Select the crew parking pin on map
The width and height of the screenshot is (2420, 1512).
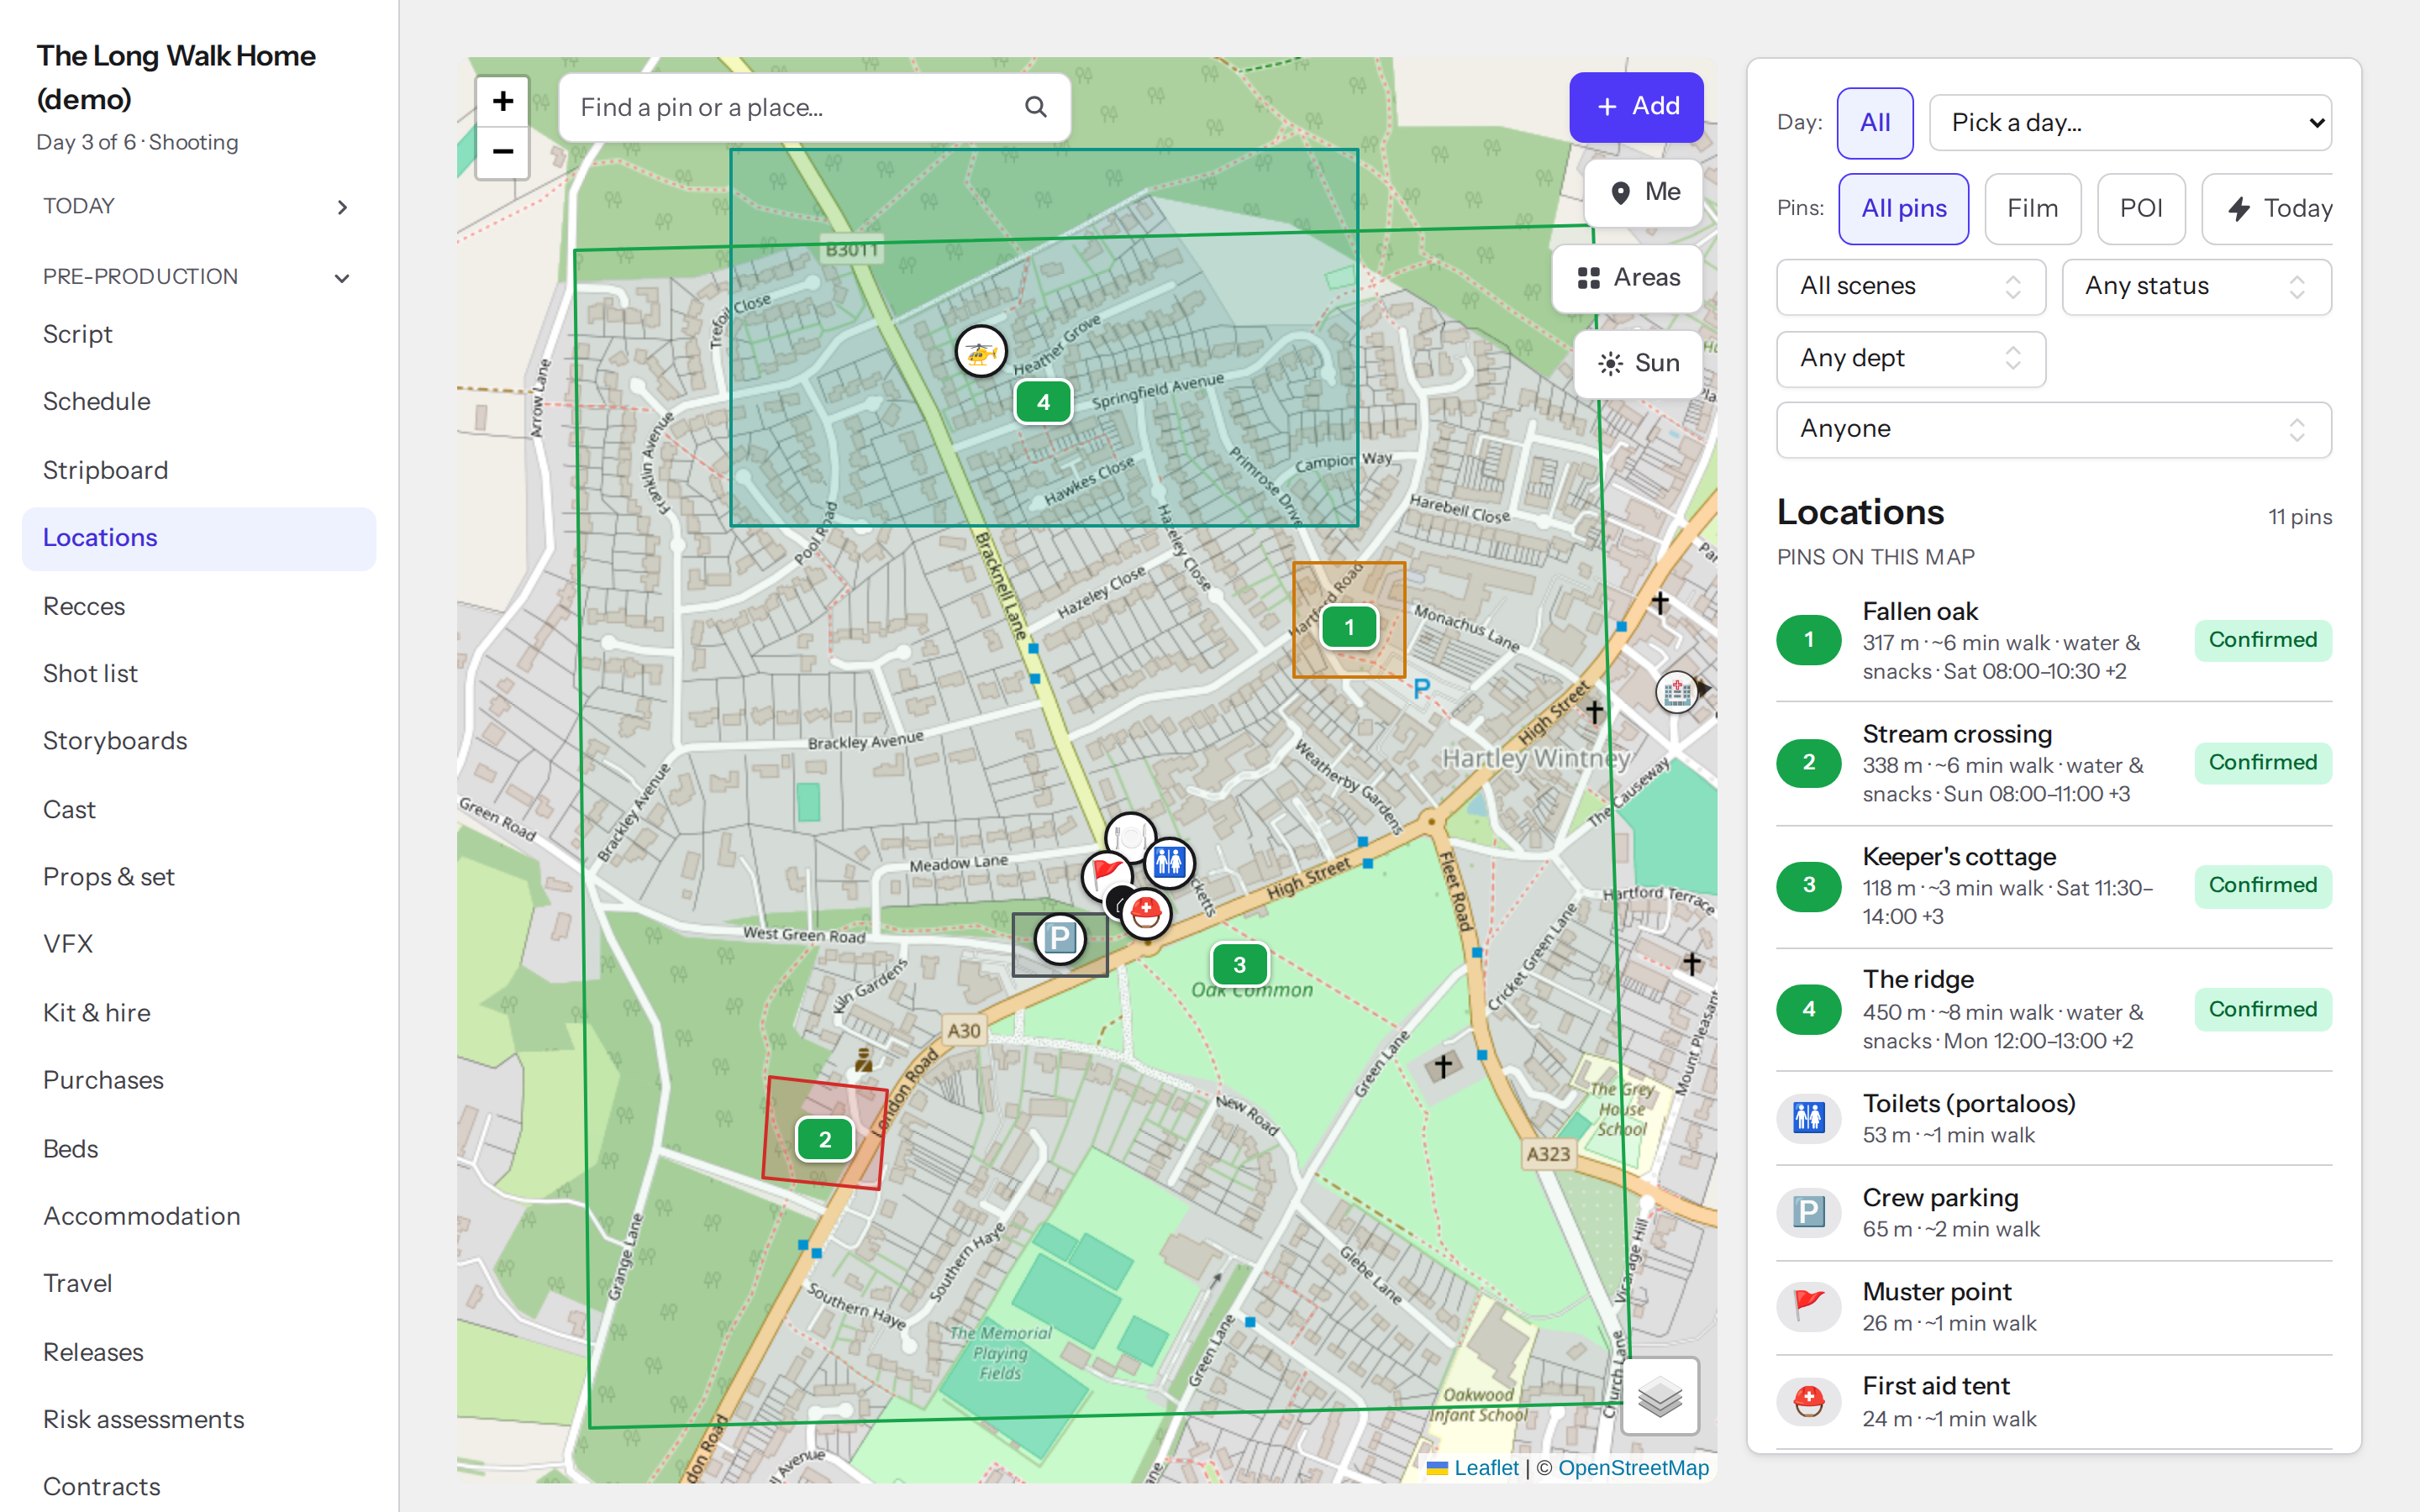click(x=1060, y=939)
